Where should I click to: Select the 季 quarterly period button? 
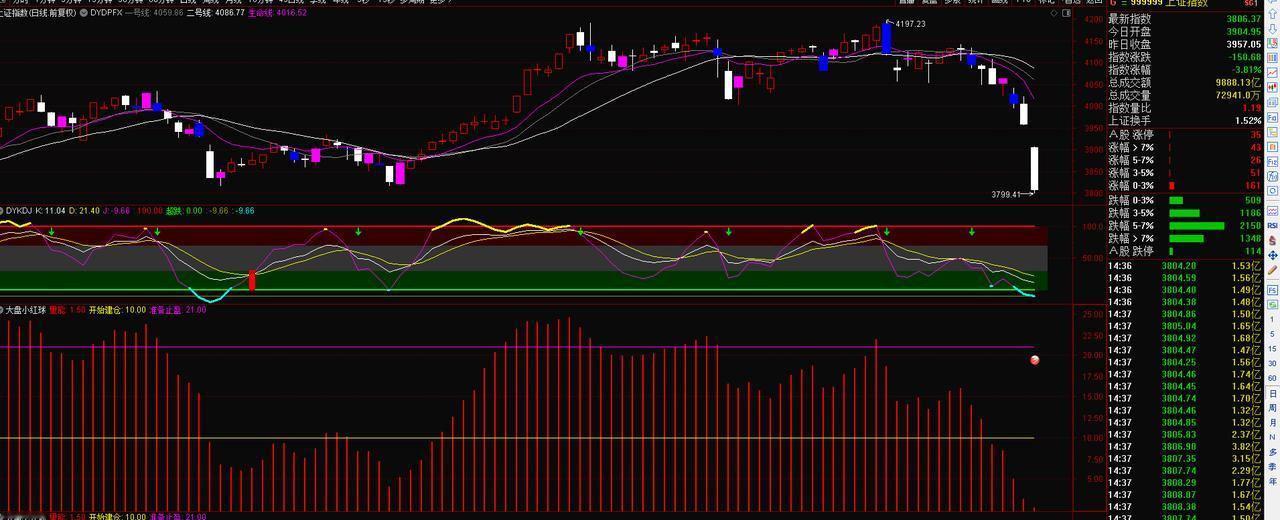1273,467
